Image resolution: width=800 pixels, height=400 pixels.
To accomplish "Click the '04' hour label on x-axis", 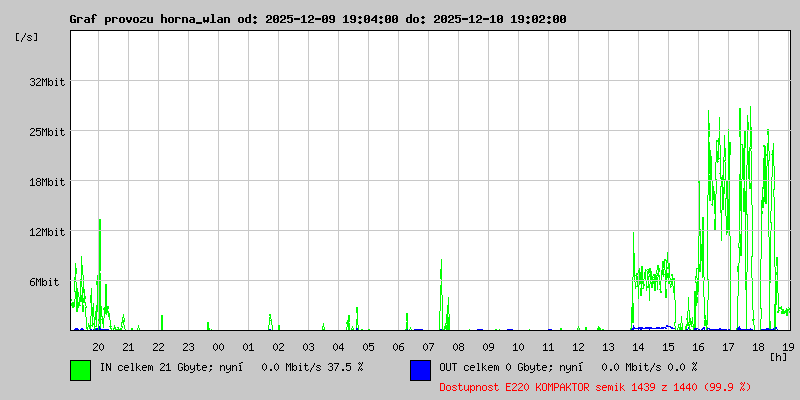I will (338, 347).
